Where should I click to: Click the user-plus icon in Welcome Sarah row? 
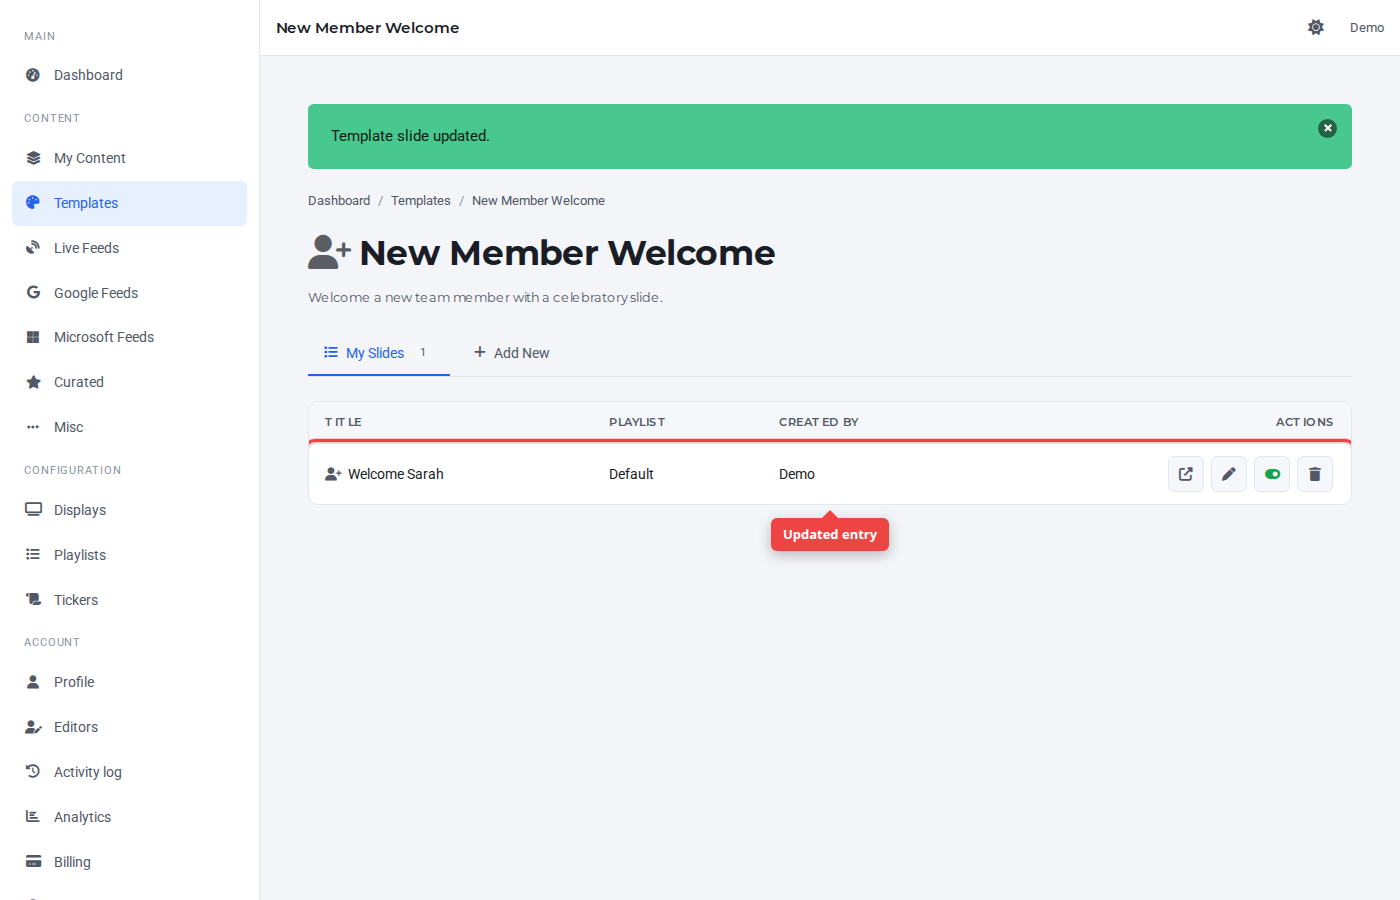[x=333, y=474]
